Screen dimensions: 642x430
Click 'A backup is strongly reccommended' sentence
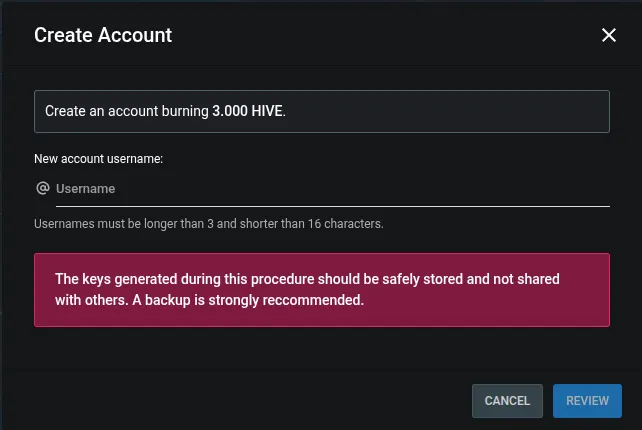248,300
